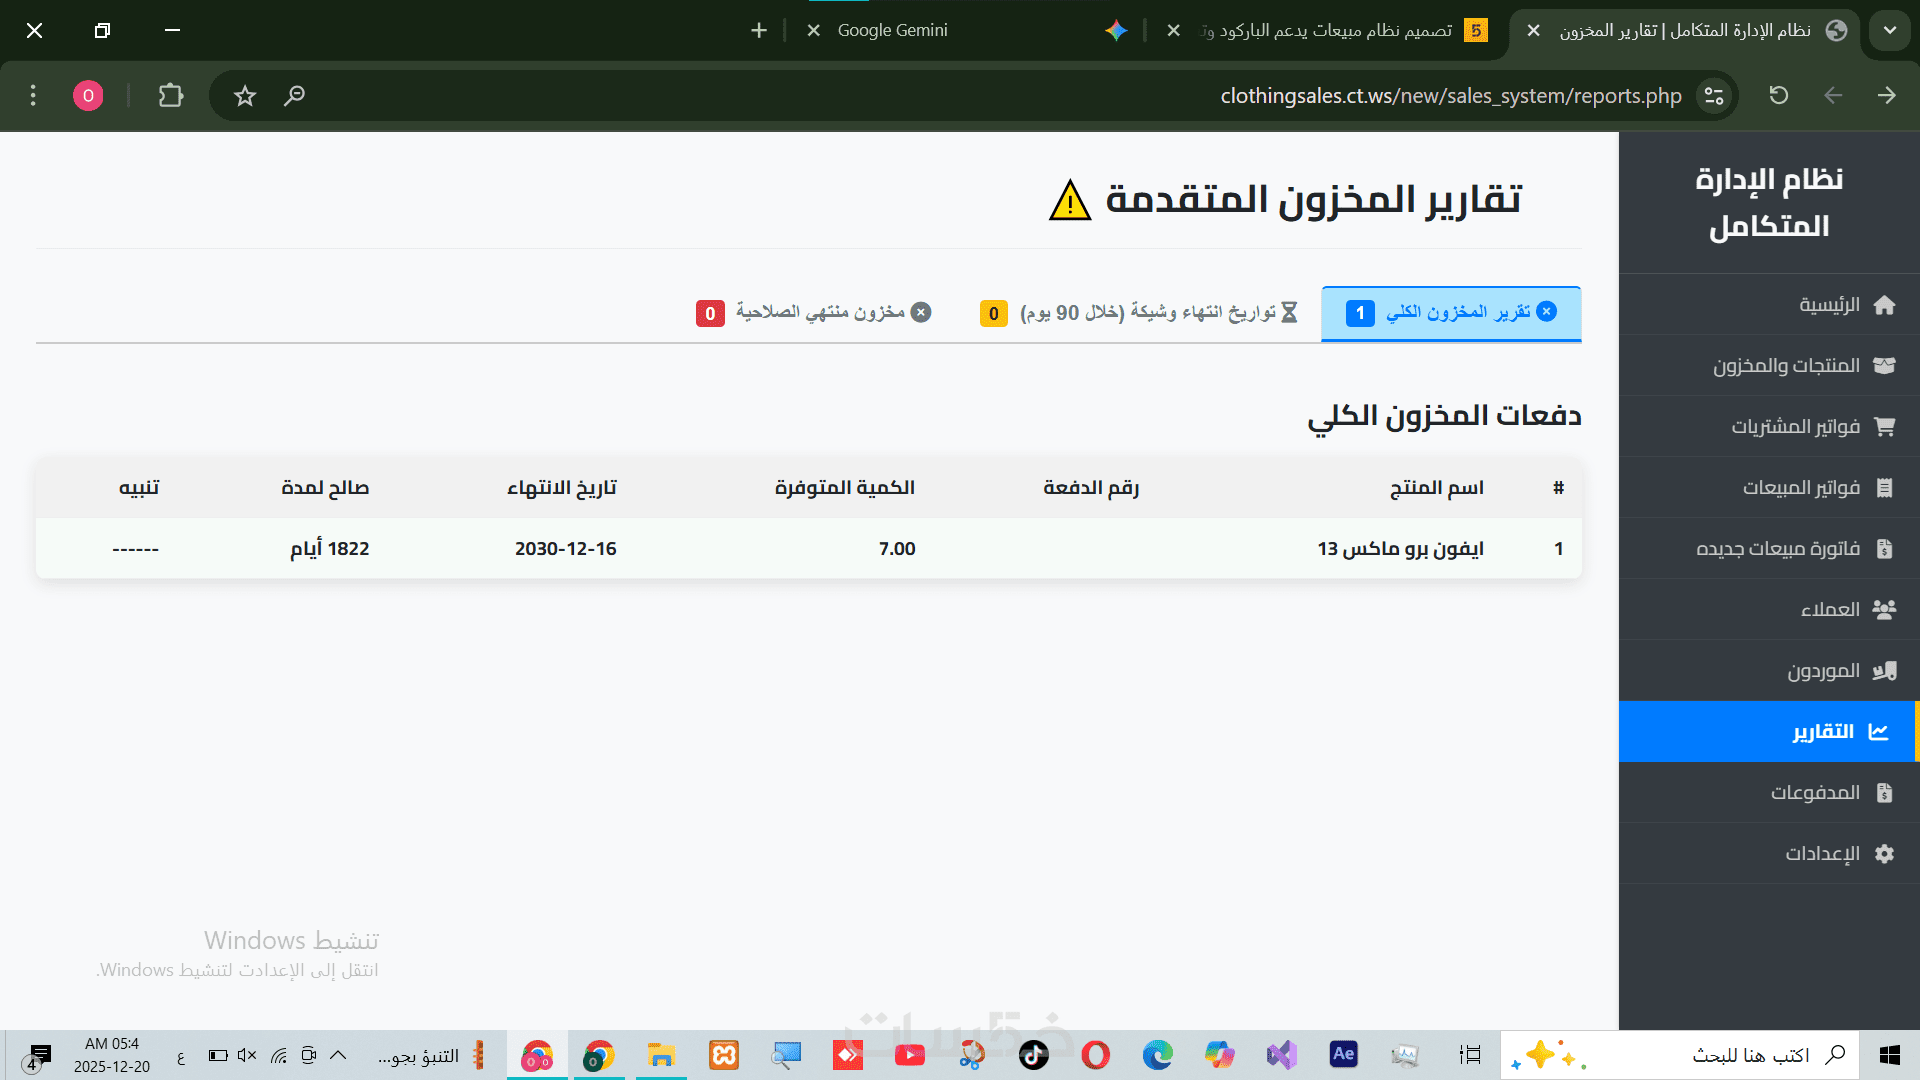Open الموردون suppliers page
This screenshot has width=1920, height=1080.
[x=1823, y=671]
